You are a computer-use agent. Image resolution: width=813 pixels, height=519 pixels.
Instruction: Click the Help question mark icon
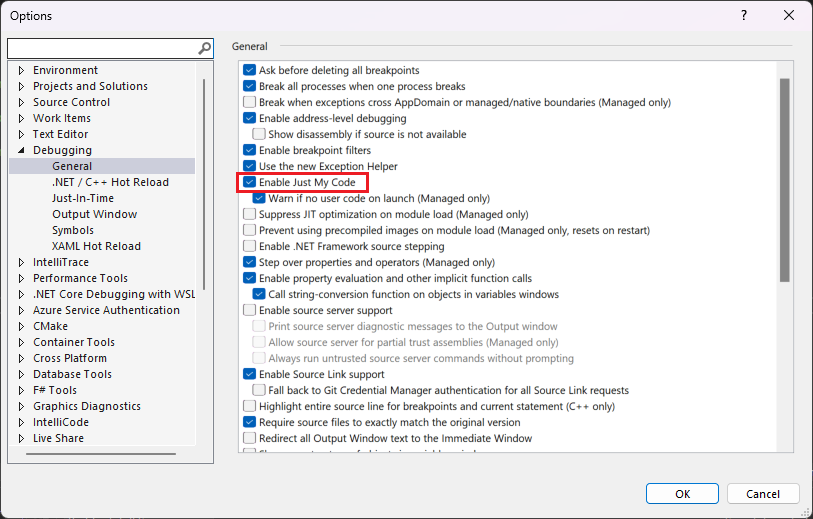click(743, 15)
